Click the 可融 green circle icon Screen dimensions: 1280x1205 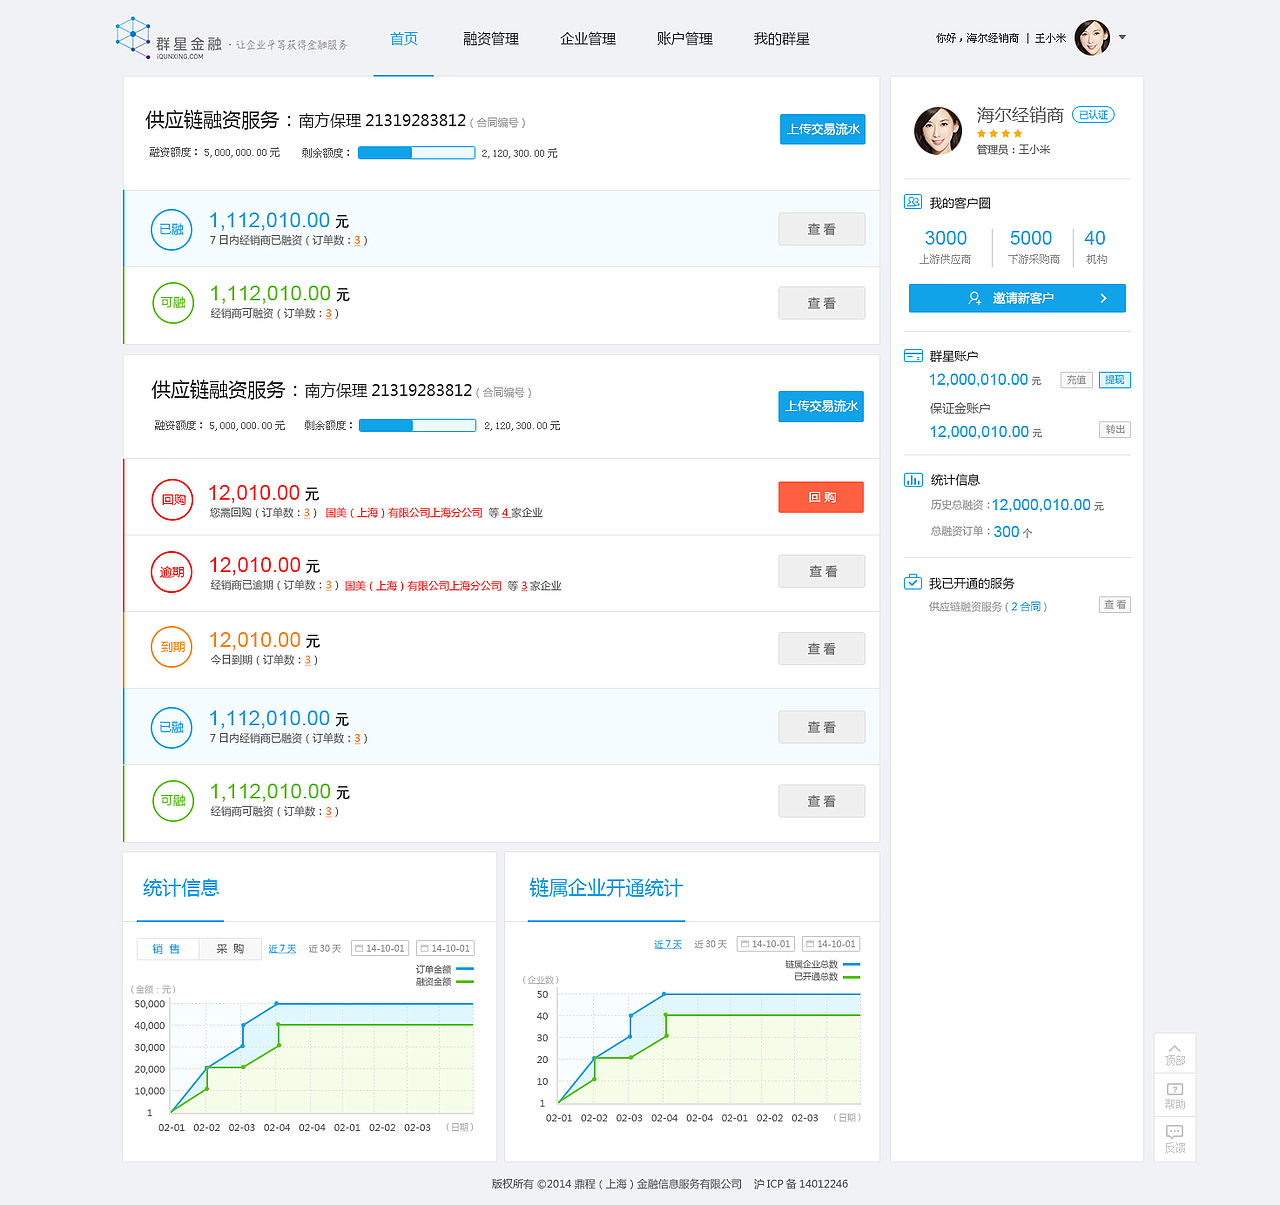pos(172,302)
